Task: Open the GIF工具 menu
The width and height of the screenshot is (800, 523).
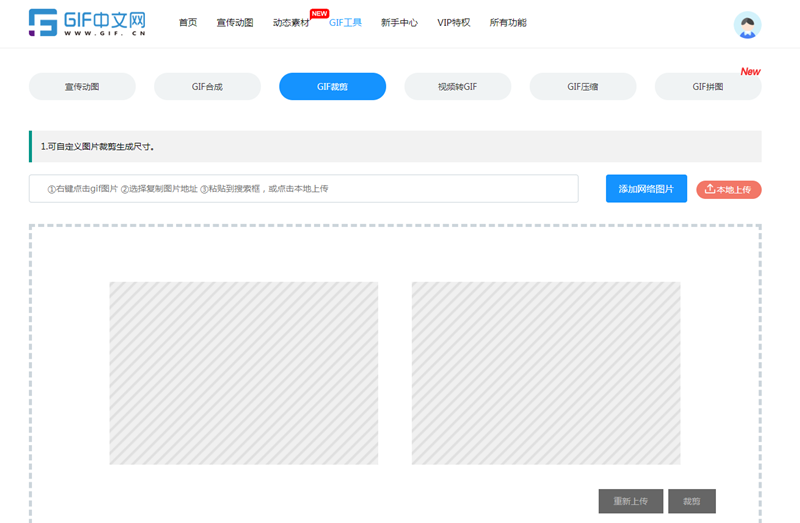Action: [x=345, y=23]
